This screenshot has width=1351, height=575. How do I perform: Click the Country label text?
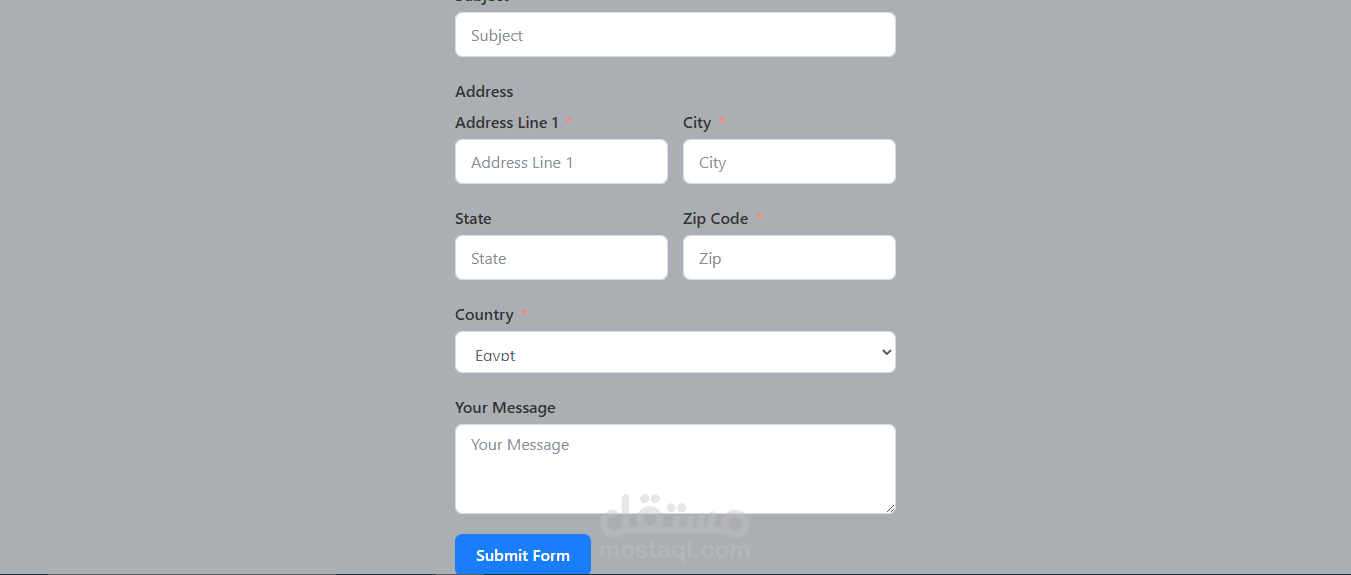coord(484,314)
